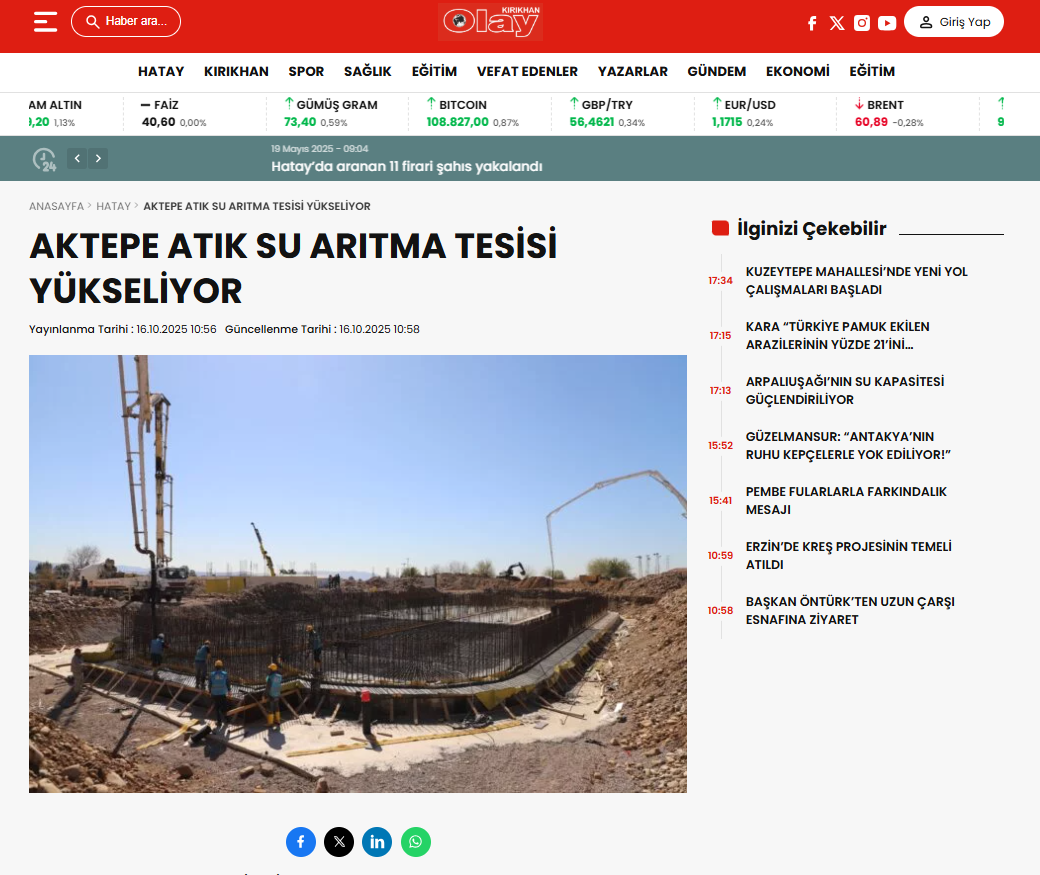Viewport: 1040px width, 875px height.
Task: Open the X (Twitter) header icon
Action: click(x=837, y=23)
